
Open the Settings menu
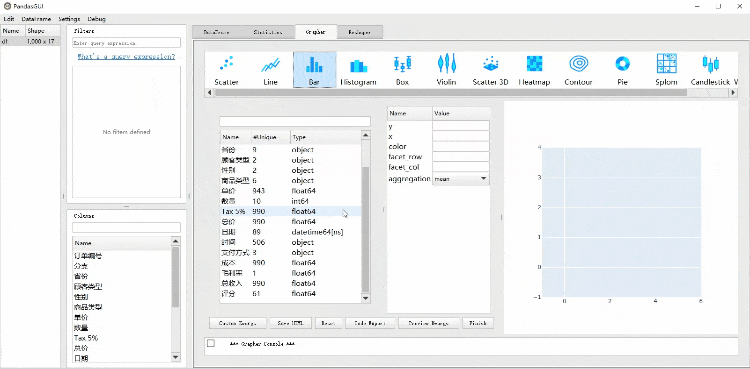point(69,19)
